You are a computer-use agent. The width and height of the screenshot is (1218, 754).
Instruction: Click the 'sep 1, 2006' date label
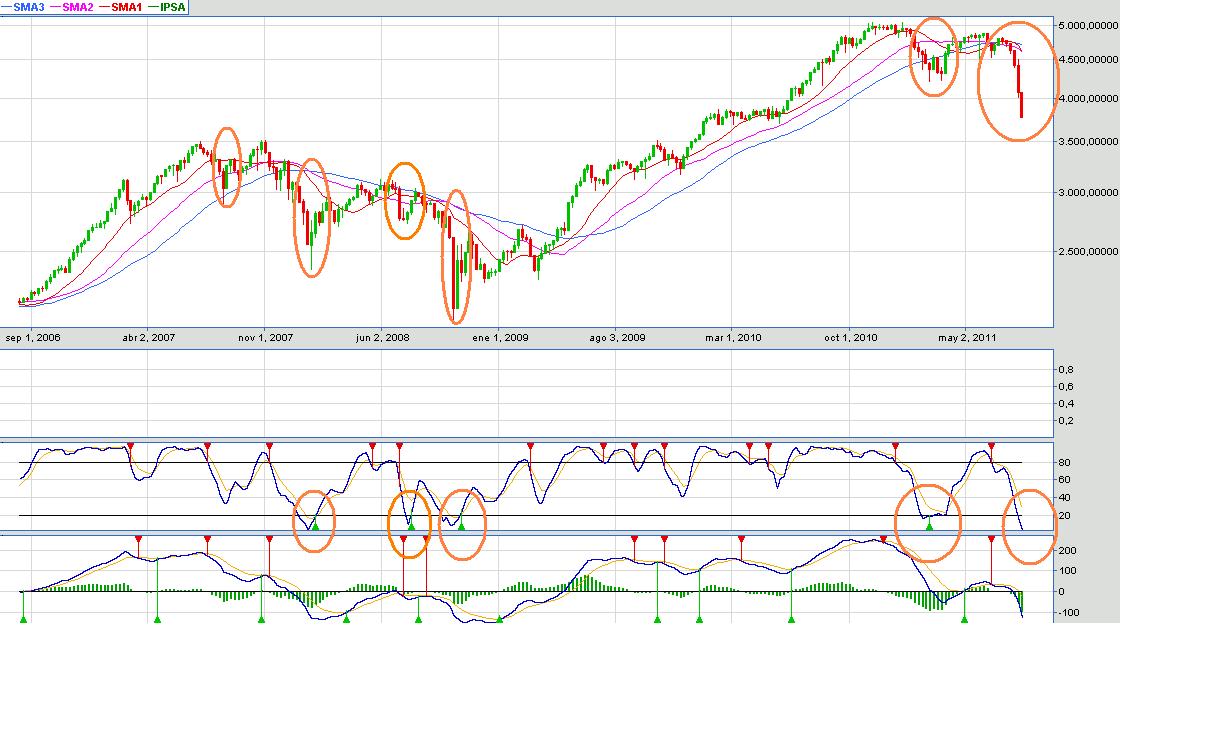coord(32,338)
